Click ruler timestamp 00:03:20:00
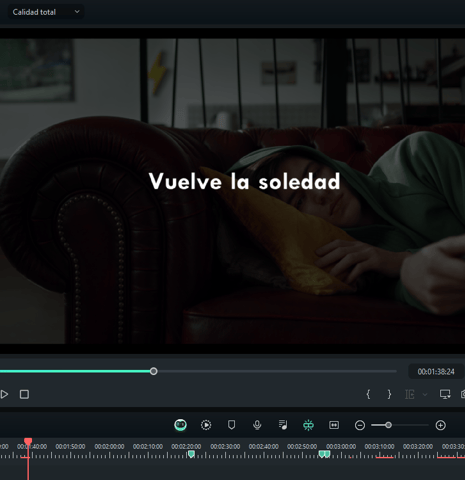Viewport: 465px width, 480px height. point(418,446)
